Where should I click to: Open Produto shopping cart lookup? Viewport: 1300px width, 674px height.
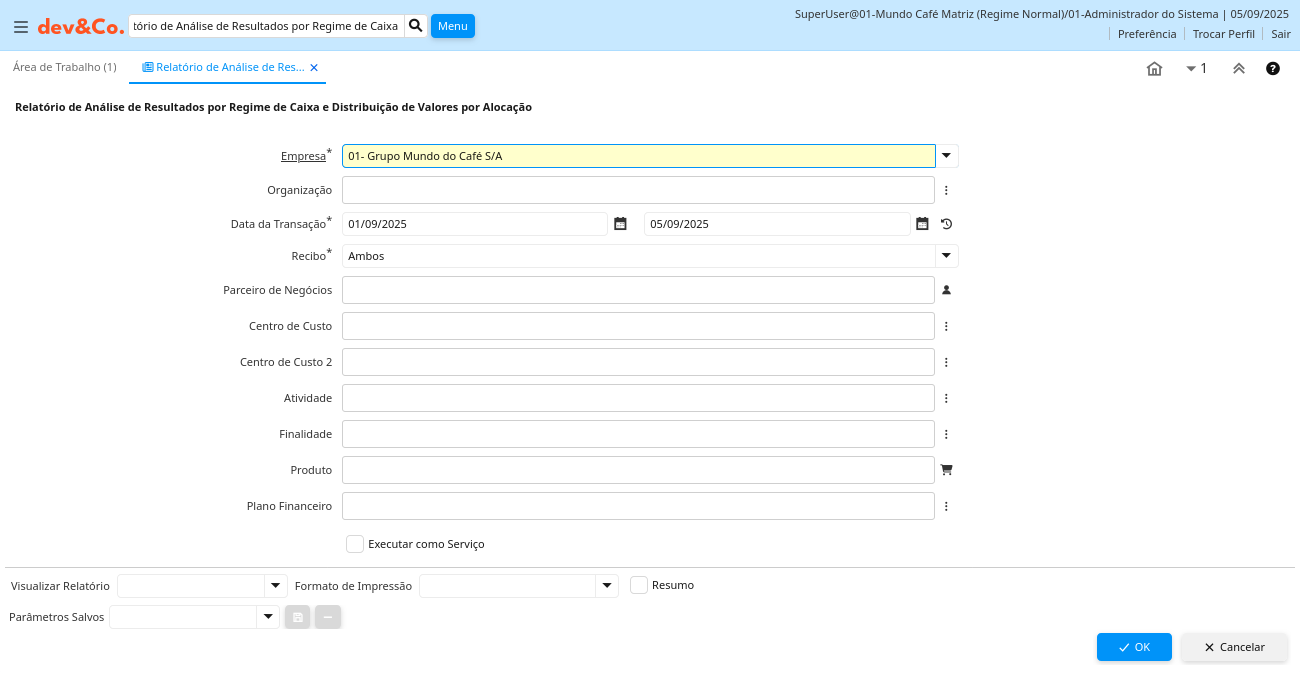pyautogui.click(x=946, y=470)
